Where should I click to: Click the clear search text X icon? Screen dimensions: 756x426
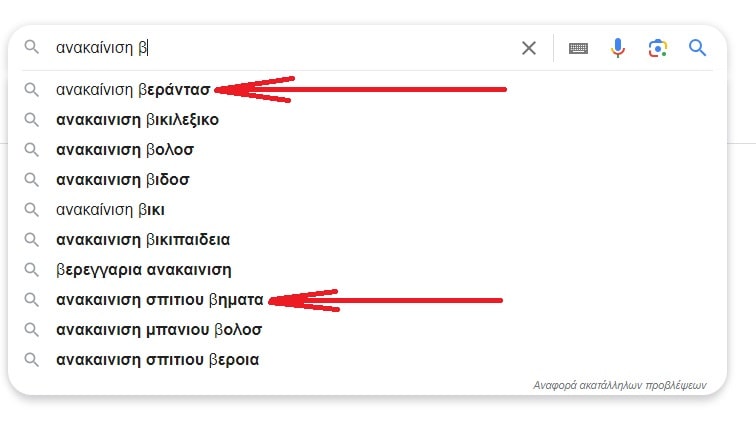(529, 48)
